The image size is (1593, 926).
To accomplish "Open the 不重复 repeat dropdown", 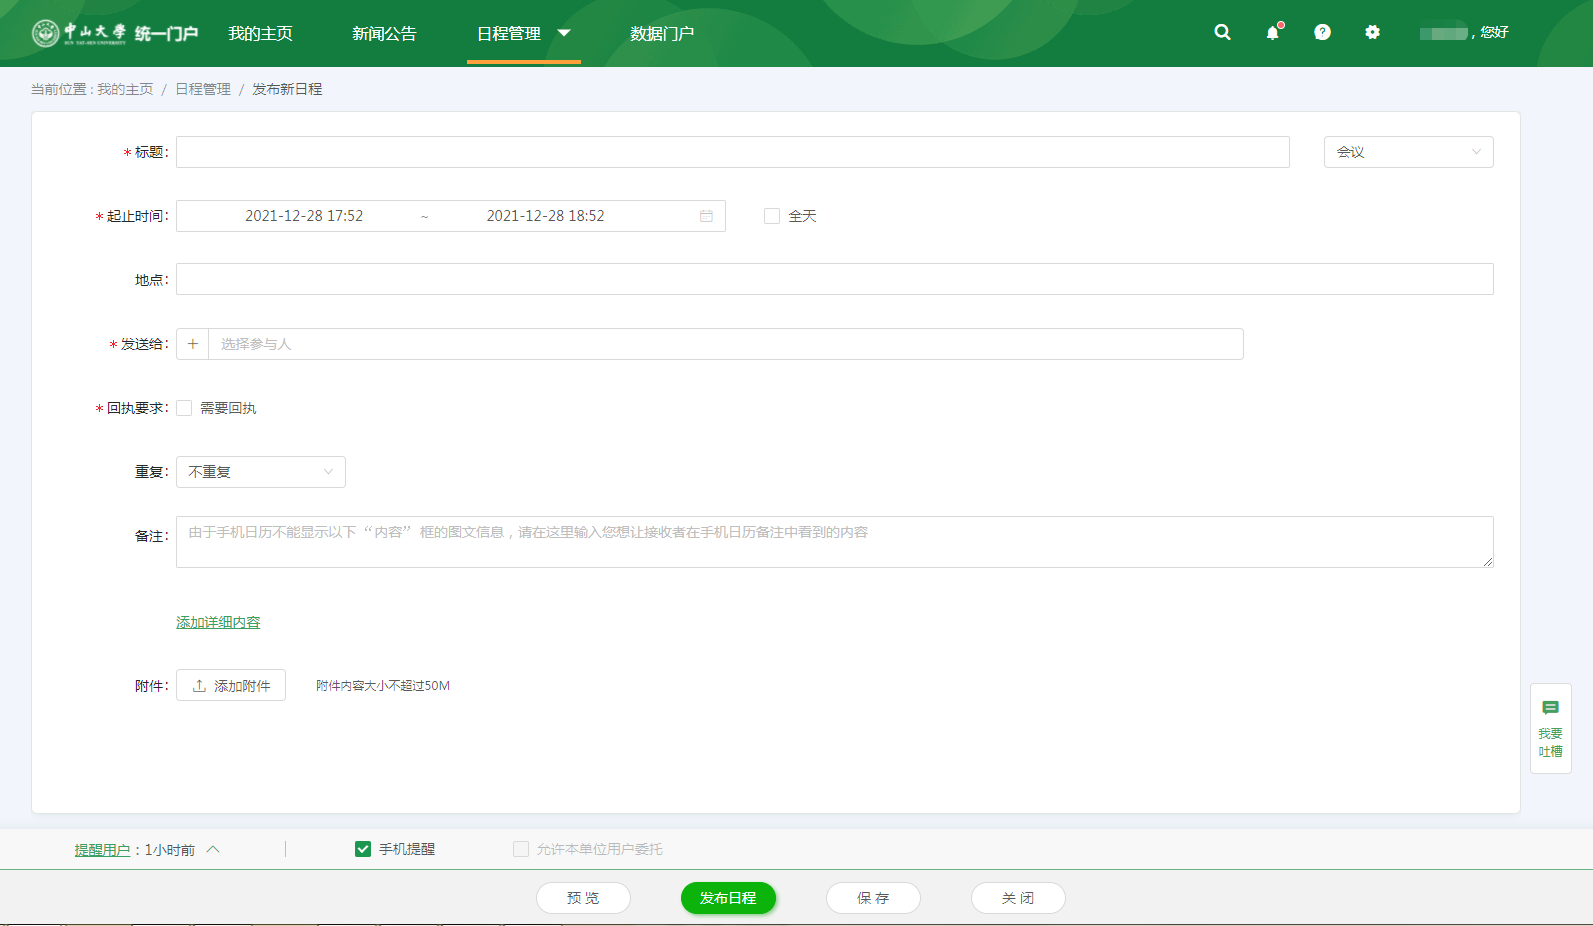I will click(261, 472).
